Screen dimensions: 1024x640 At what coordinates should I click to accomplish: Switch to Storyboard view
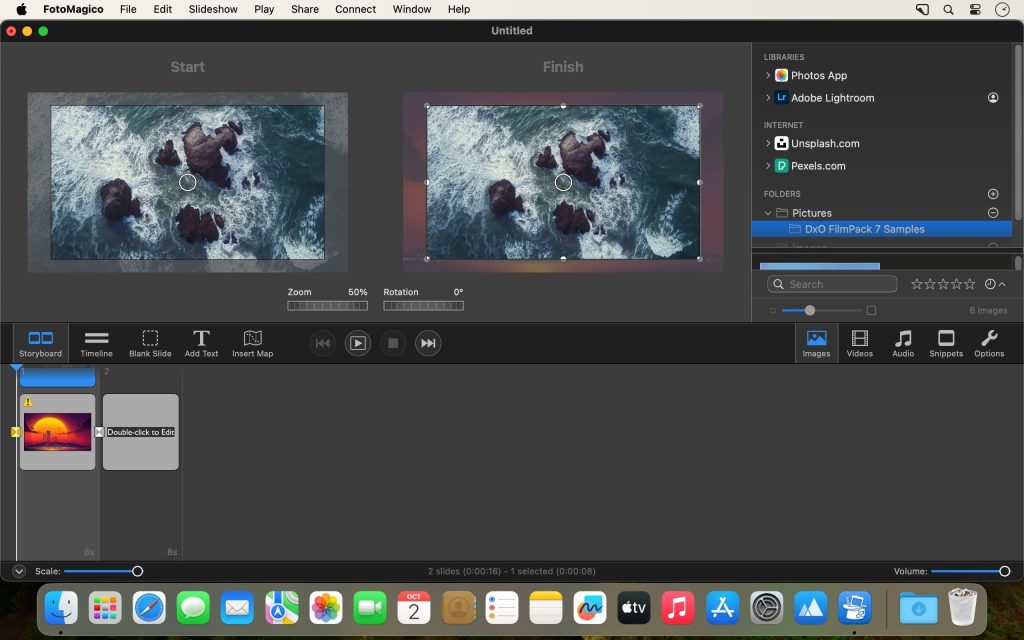coord(40,343)
